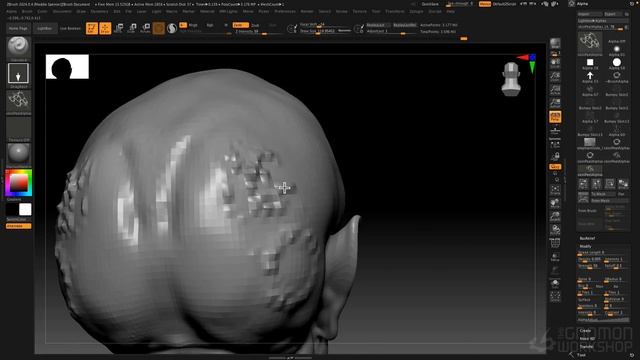
Task: Select the Rotate transform tool icon
Action: point(145,28)
